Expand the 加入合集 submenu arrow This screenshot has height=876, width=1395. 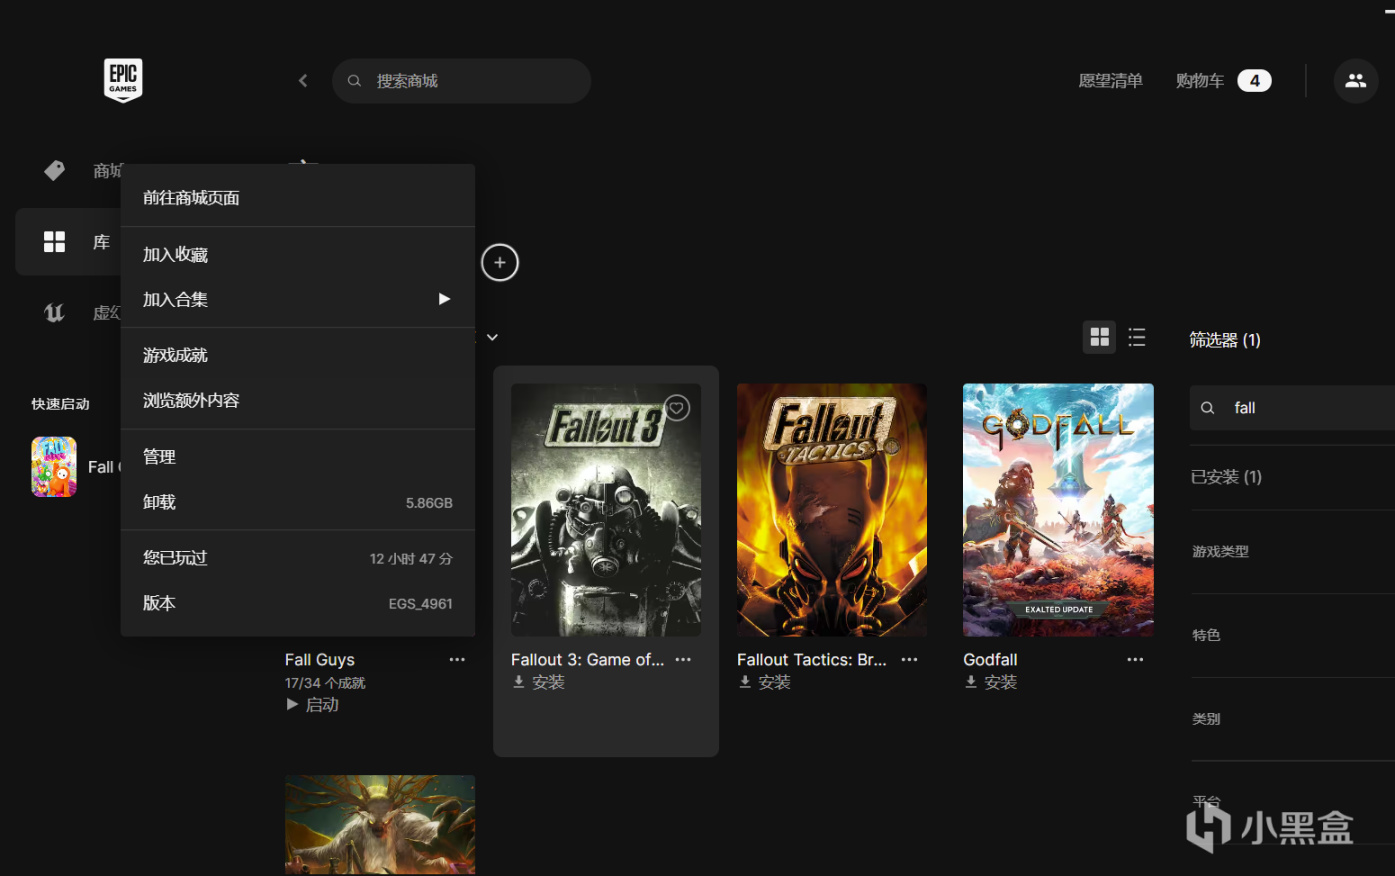pos(444,299)
